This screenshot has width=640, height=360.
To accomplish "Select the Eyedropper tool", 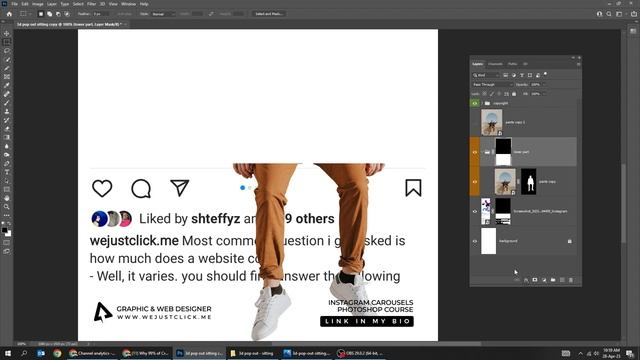I will point(7,85).
